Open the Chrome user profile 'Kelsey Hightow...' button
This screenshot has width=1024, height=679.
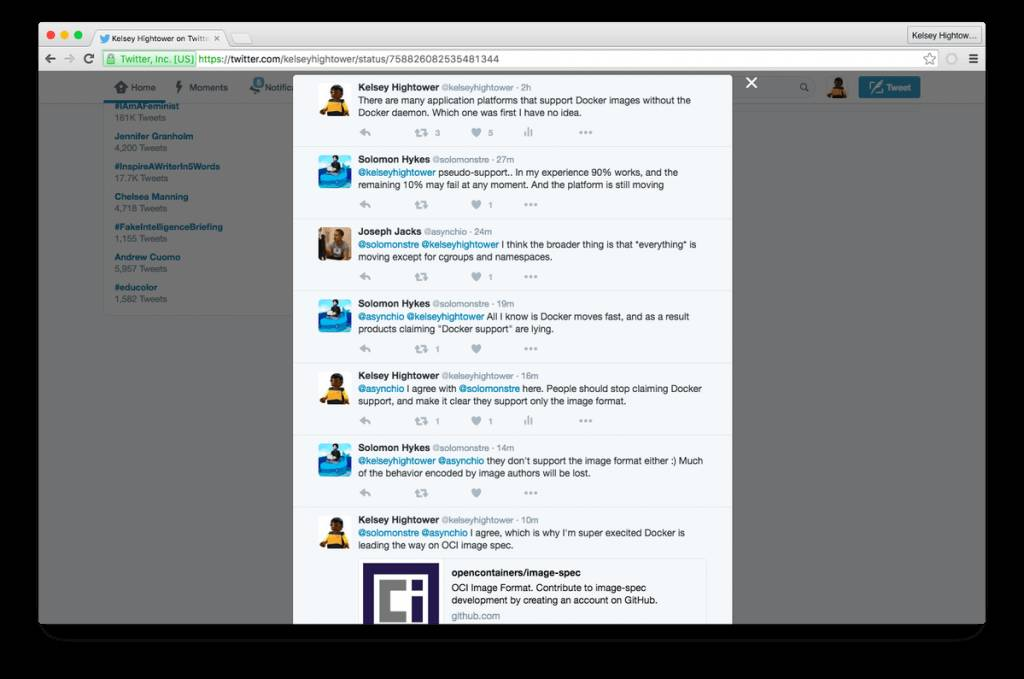point(944,35)
